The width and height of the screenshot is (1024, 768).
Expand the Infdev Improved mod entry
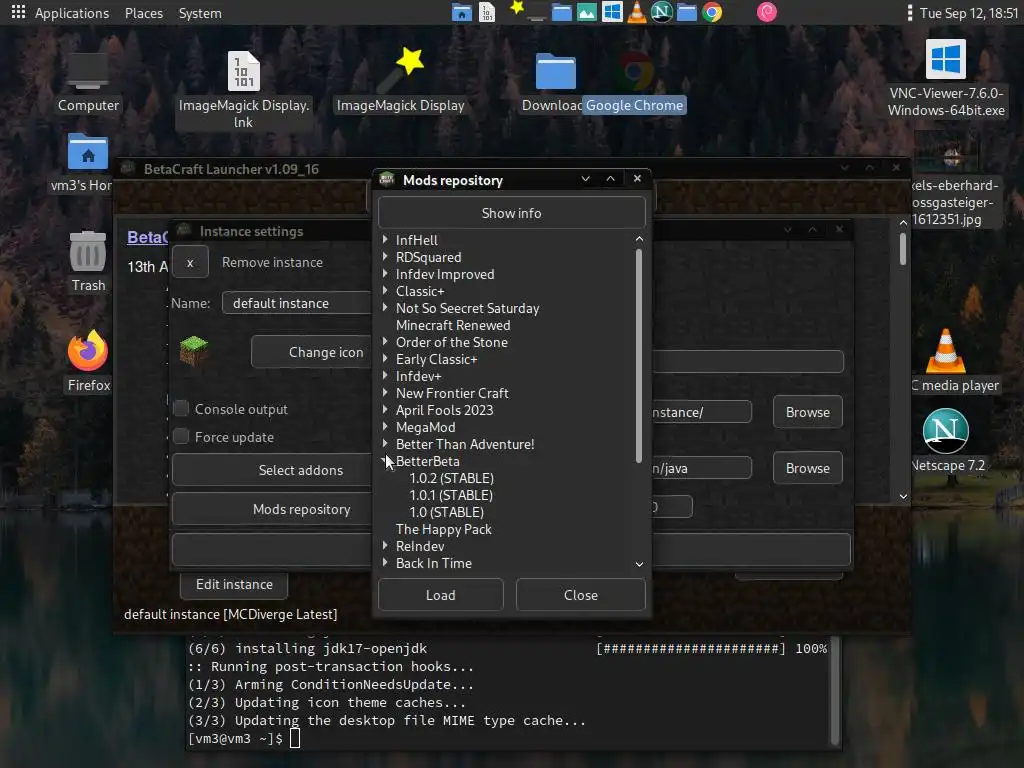click(385, 274)
